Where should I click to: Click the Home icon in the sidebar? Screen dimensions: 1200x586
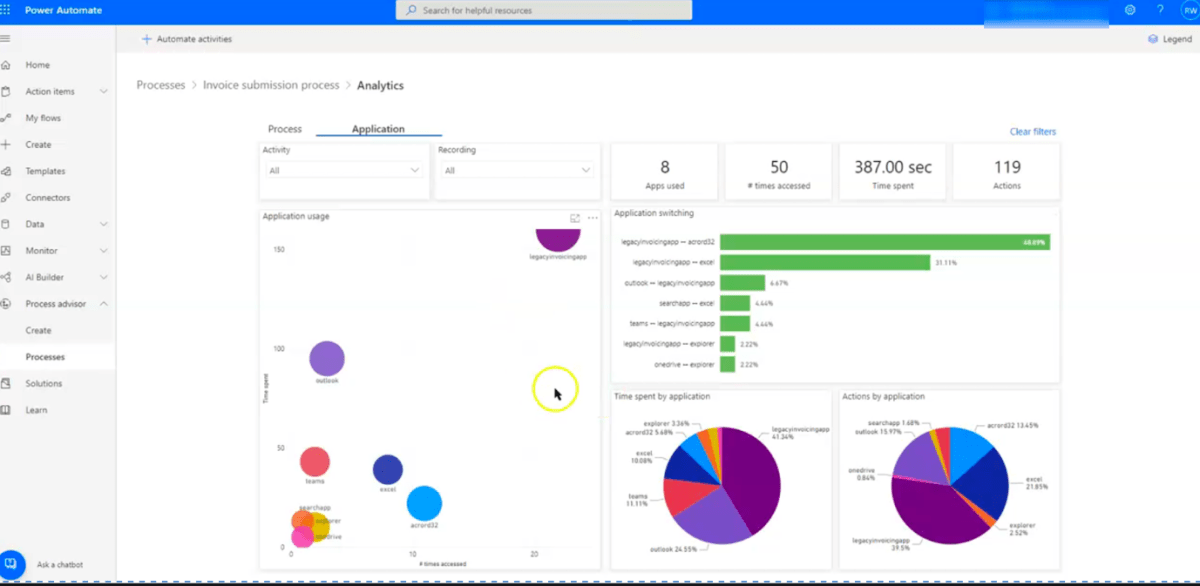tap(6, 65)
